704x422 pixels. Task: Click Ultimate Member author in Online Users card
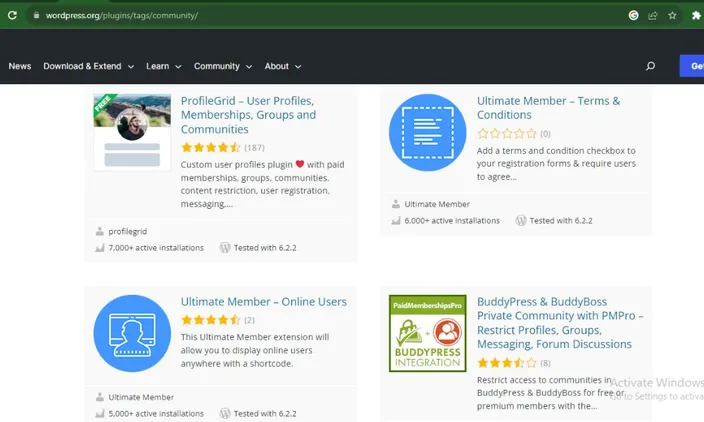141,397
